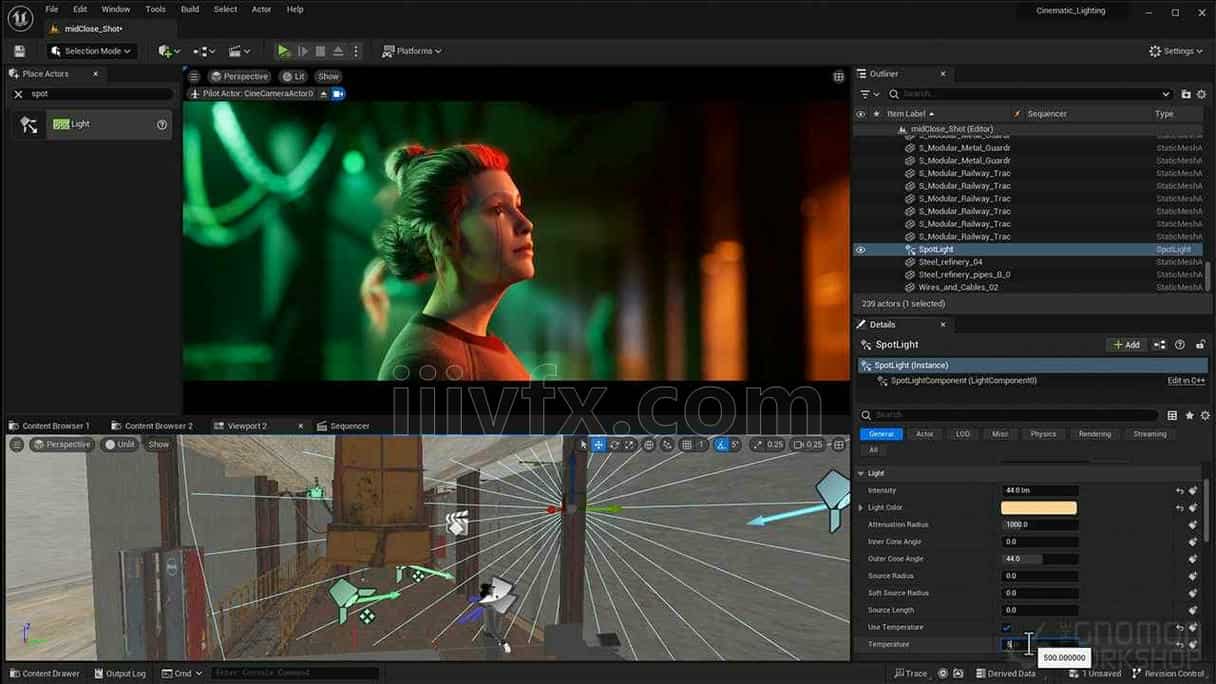Toggle grid snapping in Viewport 2
This screenshot has width=1216, height=684.
click(x=687, y=445)
